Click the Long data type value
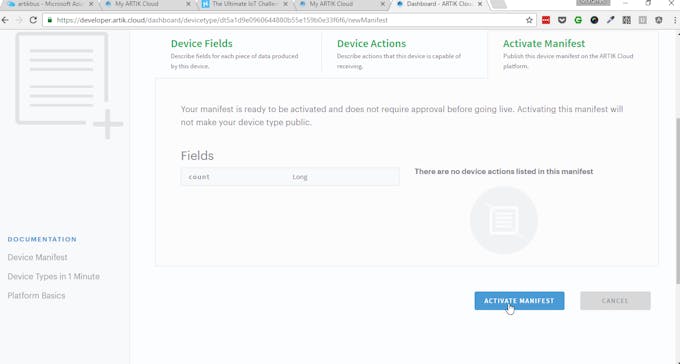Screen dimensions: 680x364 (300, 177)
